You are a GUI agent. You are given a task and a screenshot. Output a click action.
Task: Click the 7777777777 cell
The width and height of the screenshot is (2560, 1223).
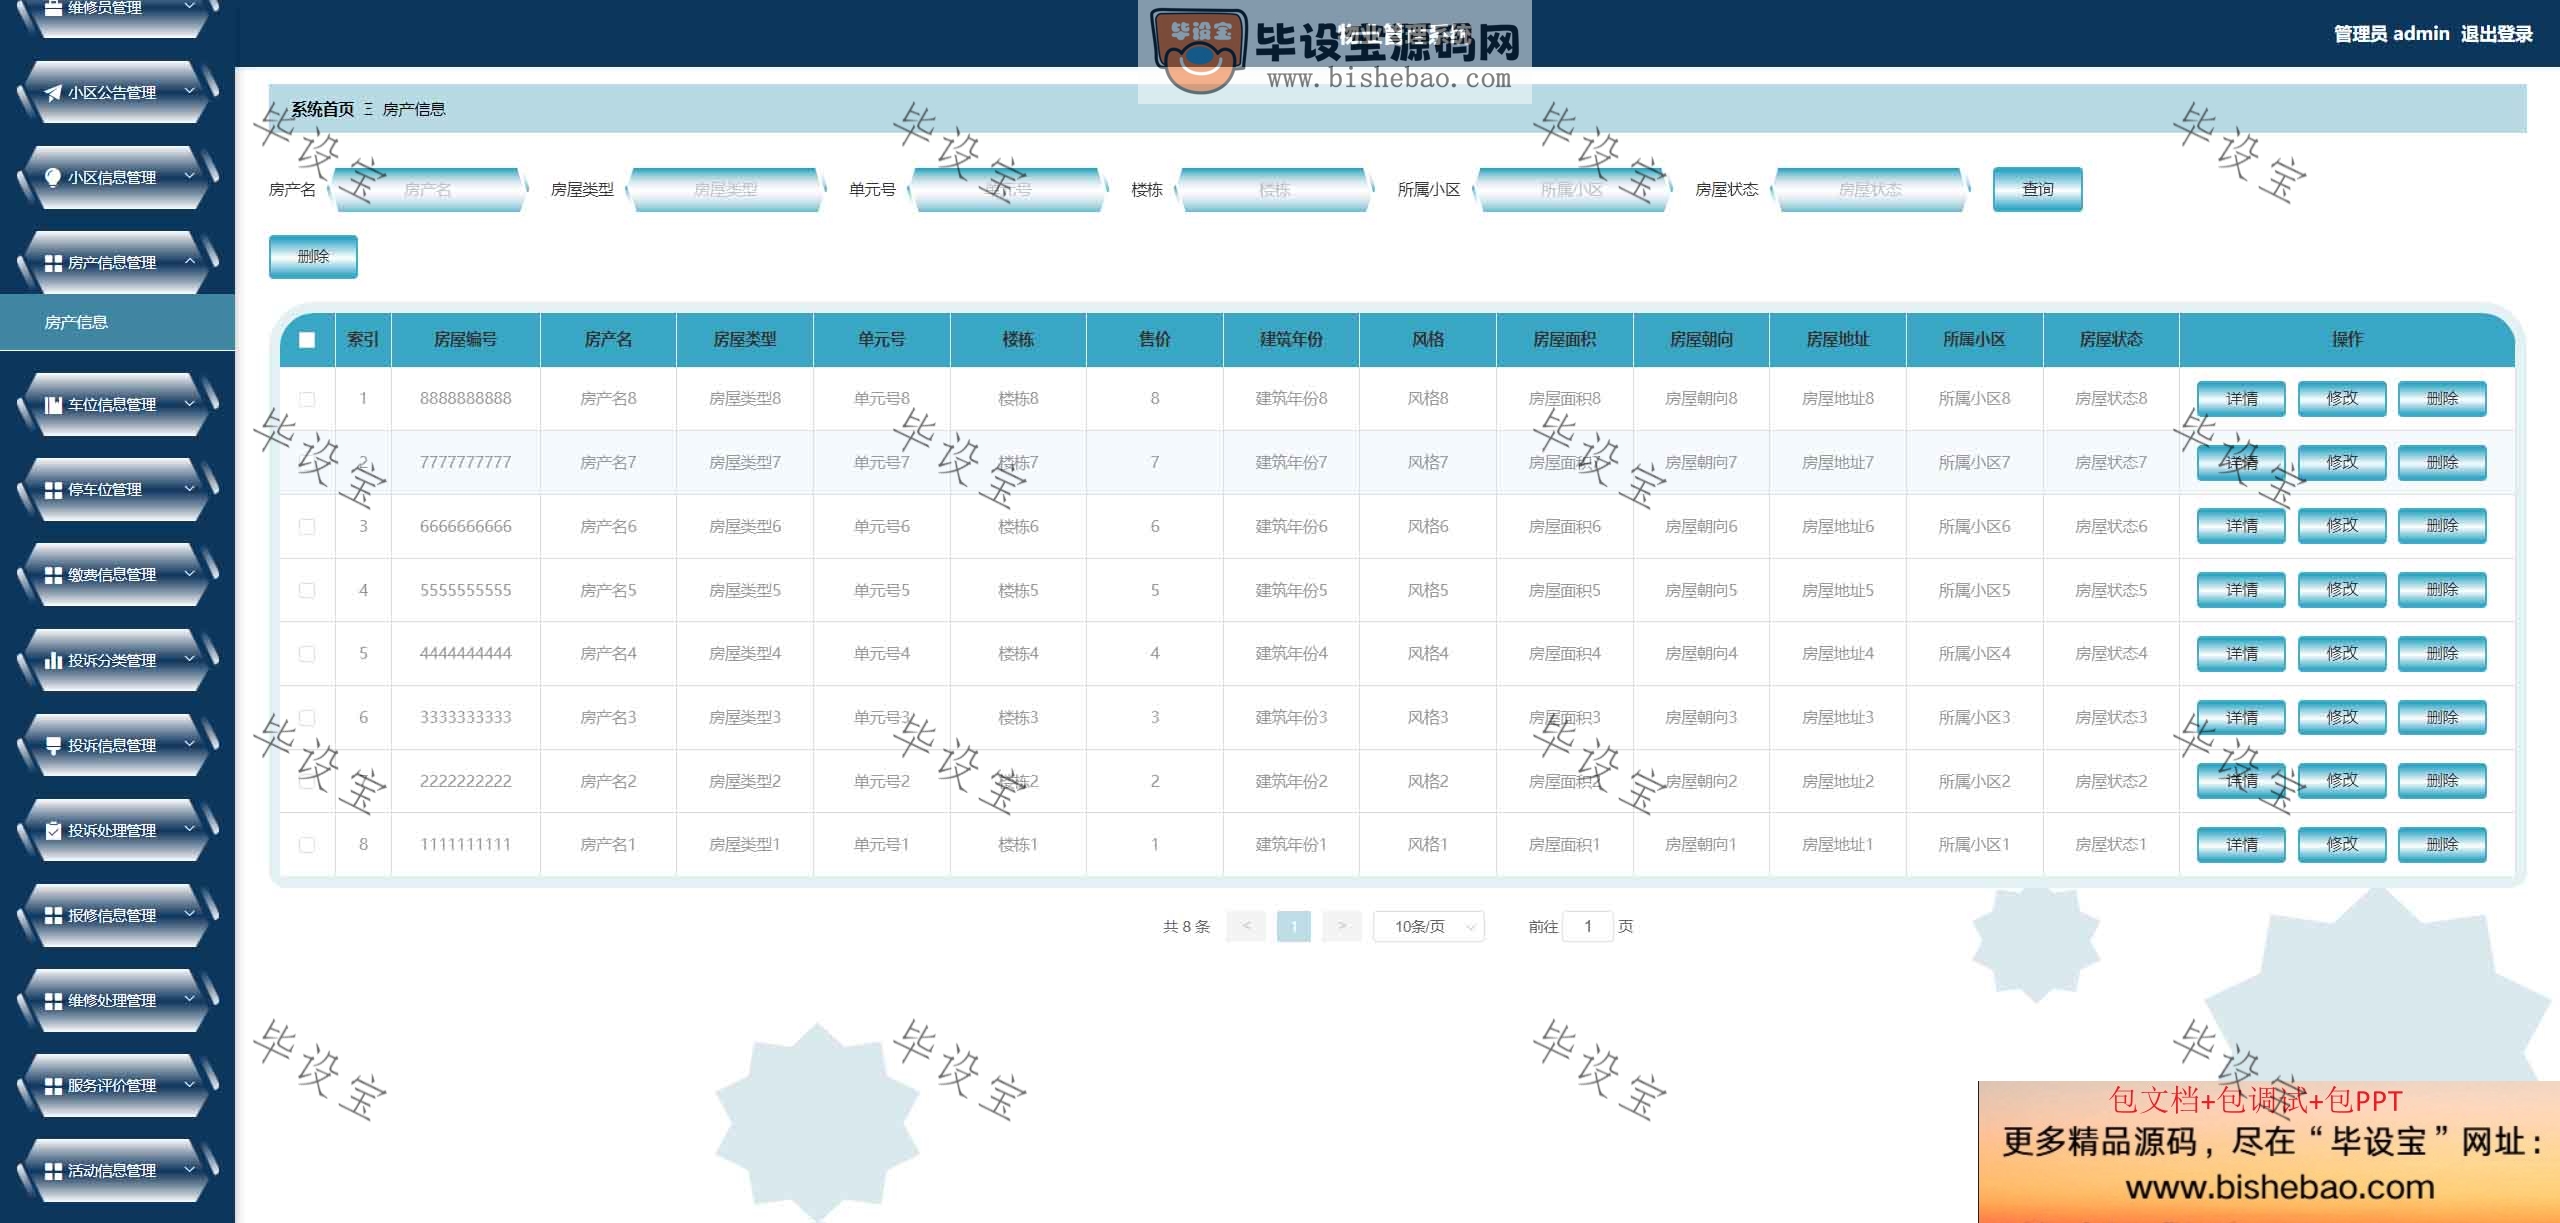(x=465, y=463)
